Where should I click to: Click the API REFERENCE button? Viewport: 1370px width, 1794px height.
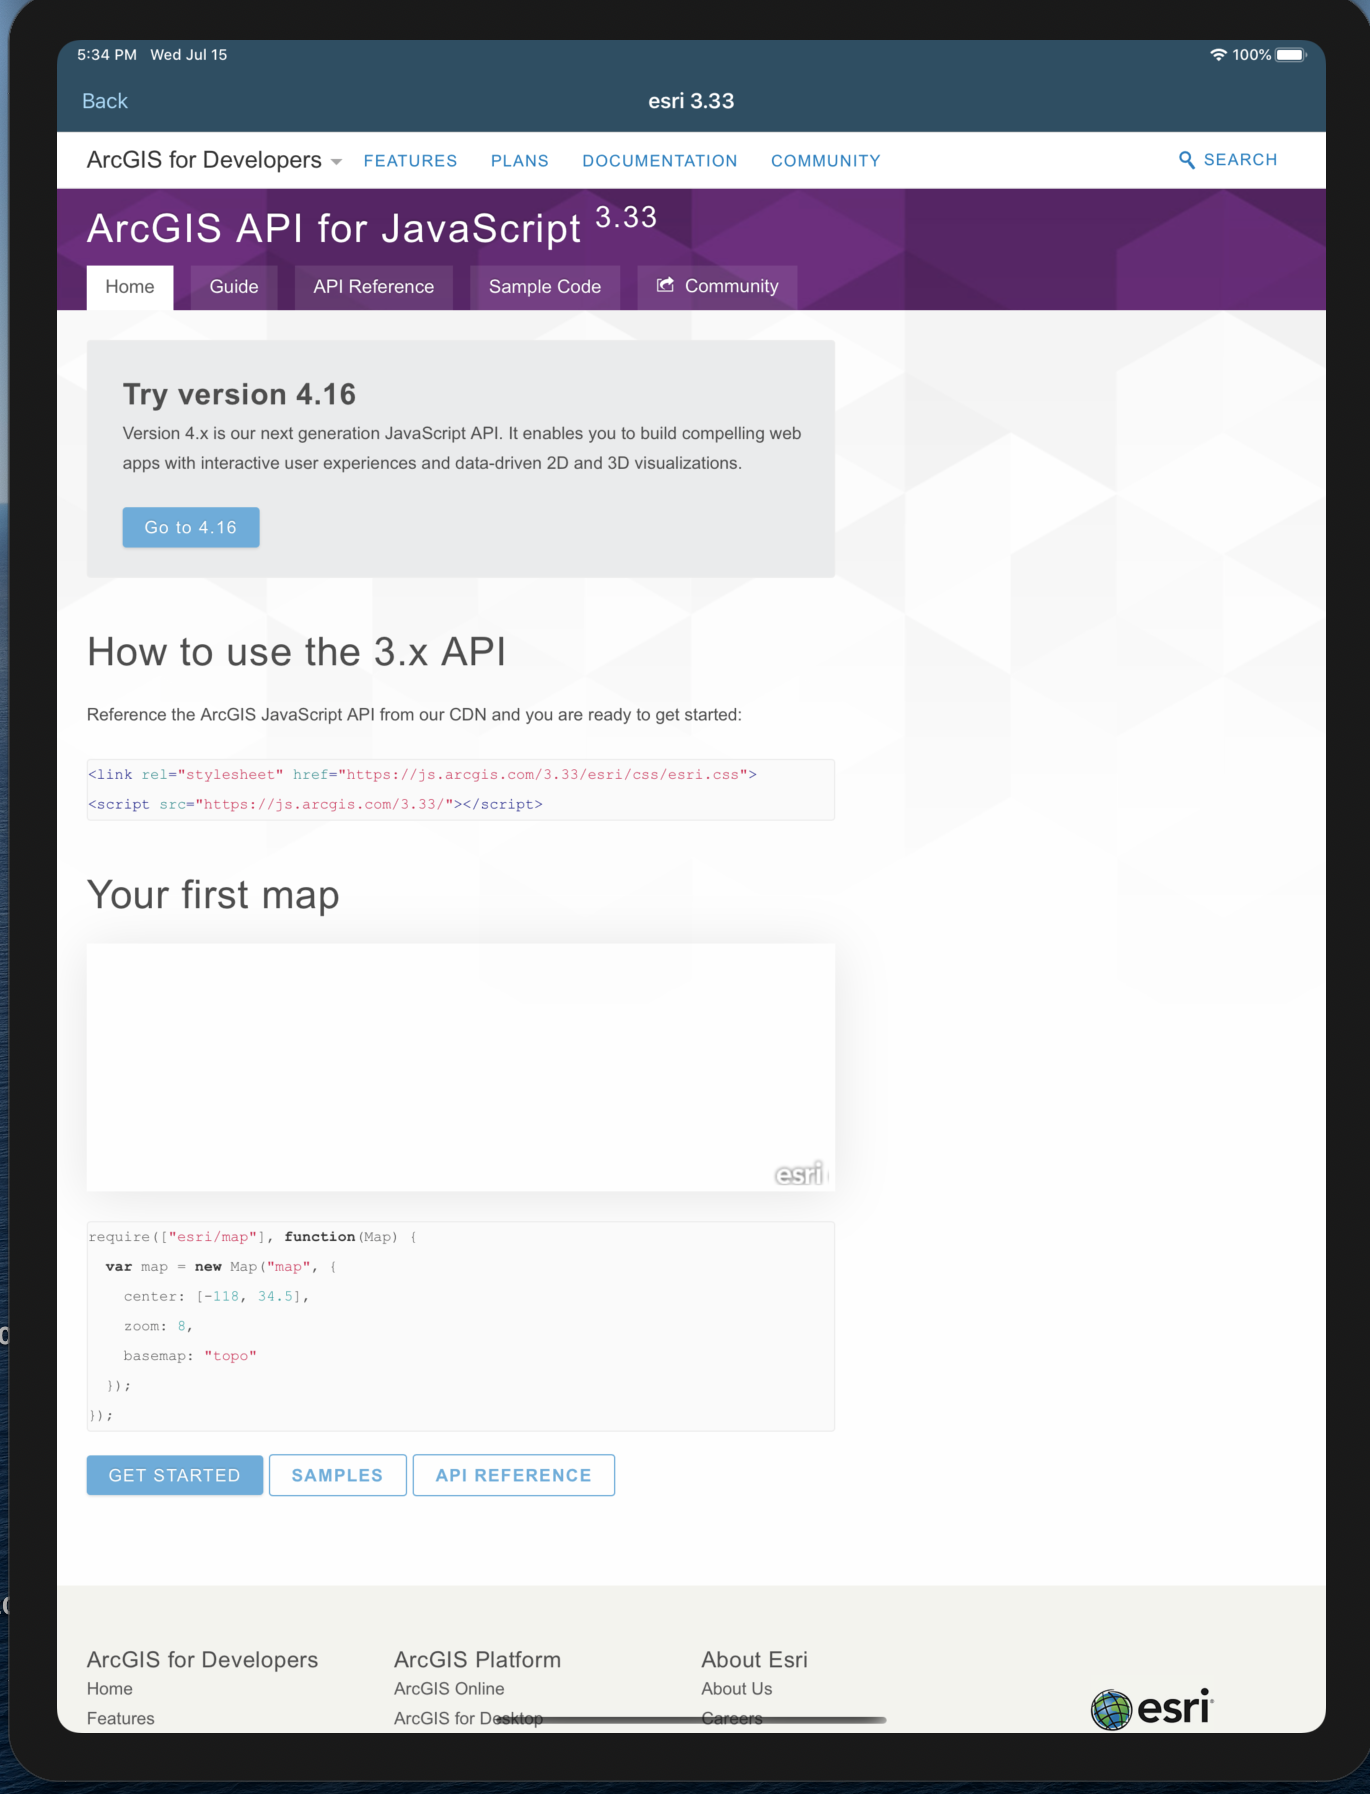point(514,1475)
